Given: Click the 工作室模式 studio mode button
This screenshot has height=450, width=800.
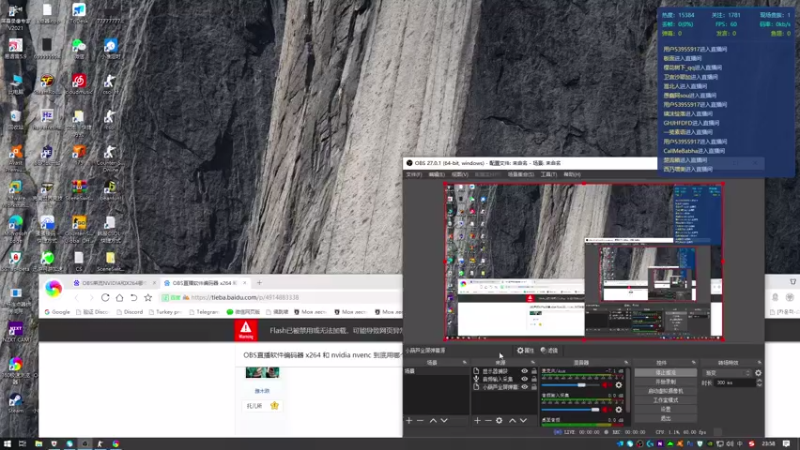Looking at the screenshot, I should point(666,401).
